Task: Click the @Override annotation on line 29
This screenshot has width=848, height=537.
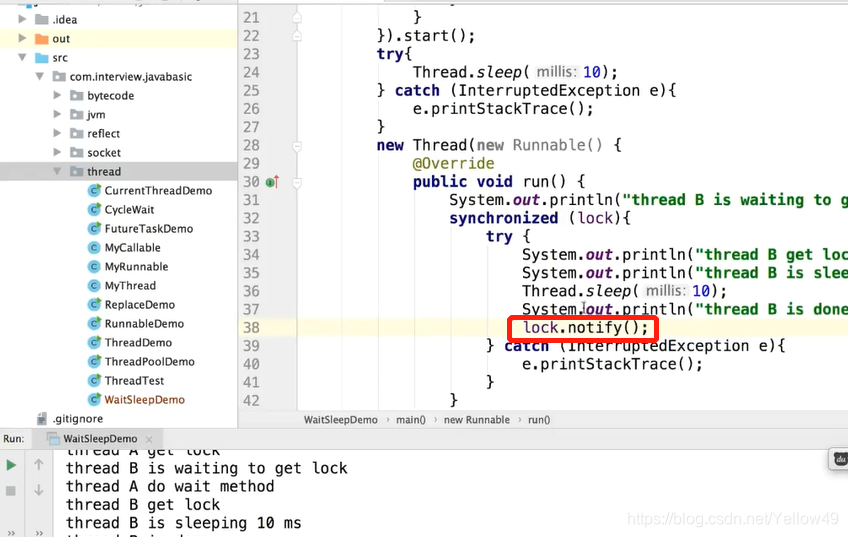Action: click(x=453, y=163)
